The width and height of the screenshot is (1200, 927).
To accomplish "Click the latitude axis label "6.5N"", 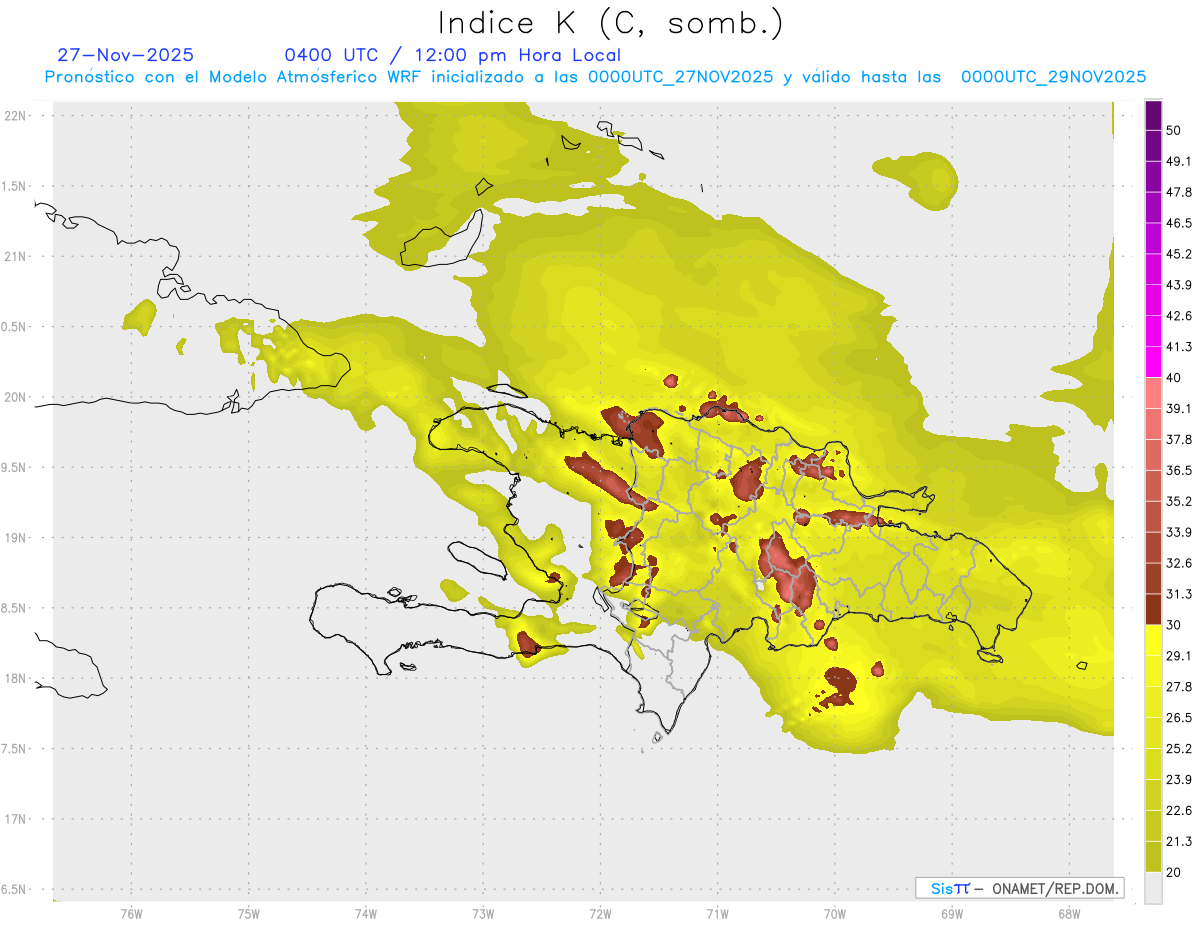I will pyautogui.click(x=14, y=889).
